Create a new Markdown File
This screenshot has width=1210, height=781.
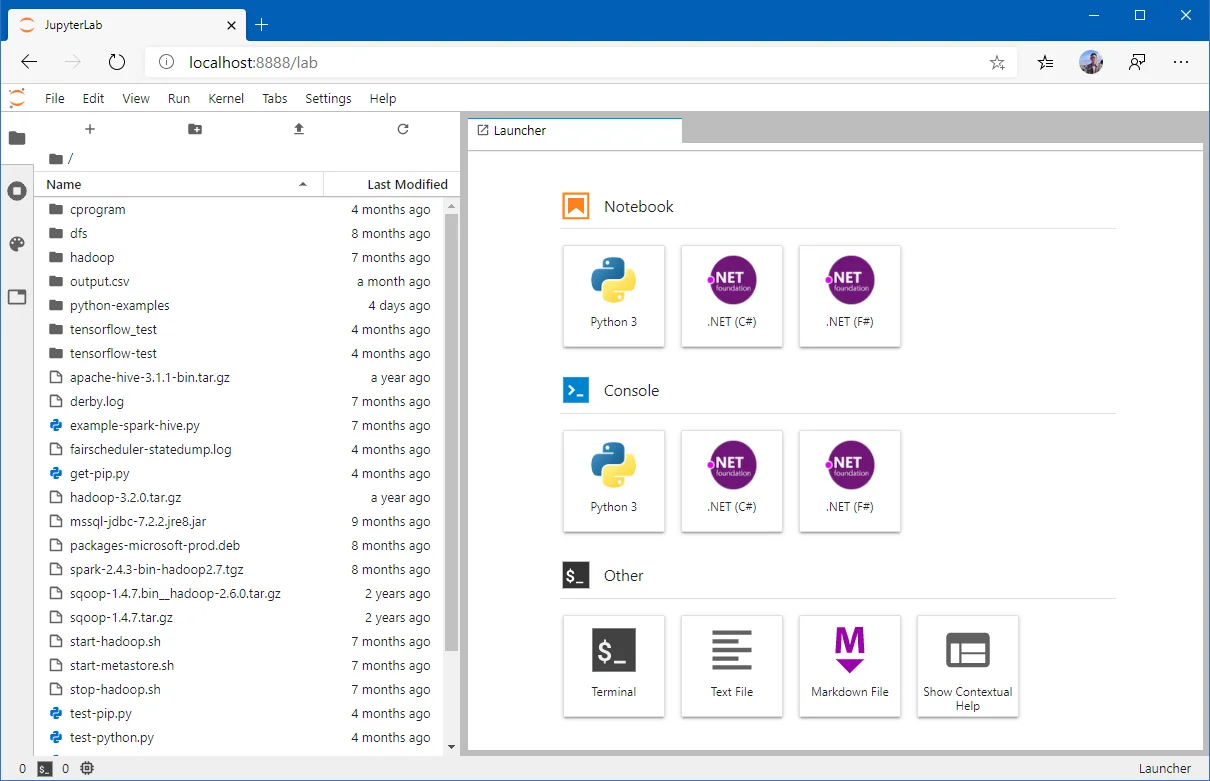coord(850,666)
